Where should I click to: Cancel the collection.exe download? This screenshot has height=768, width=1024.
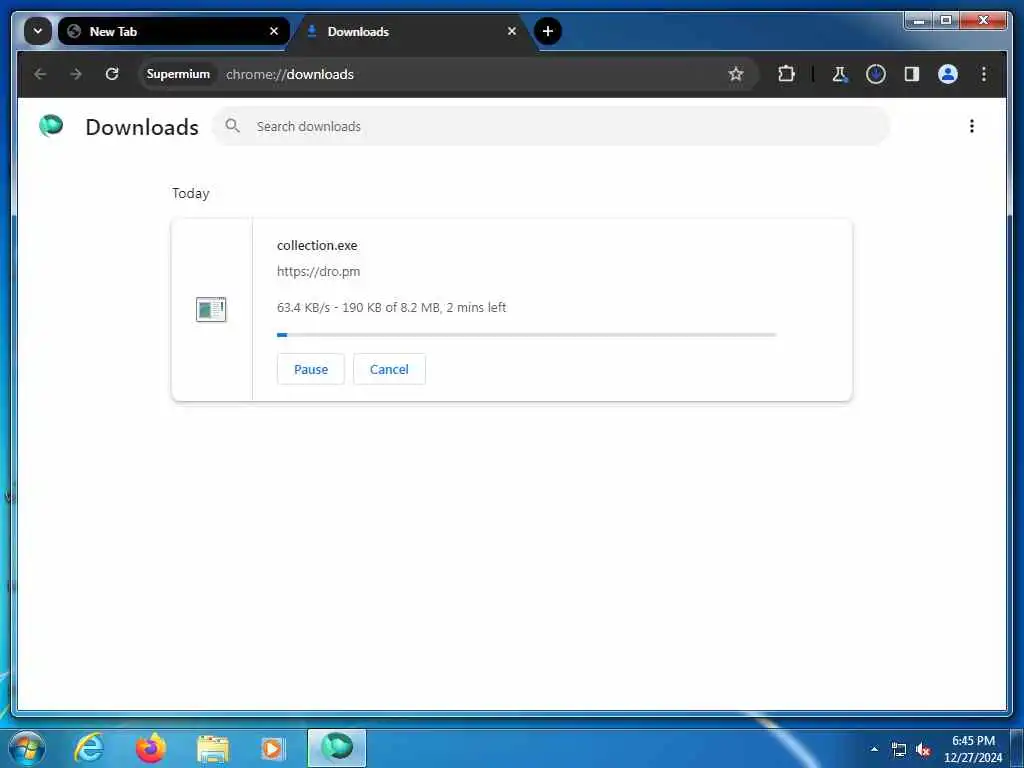tap(389, 369)
